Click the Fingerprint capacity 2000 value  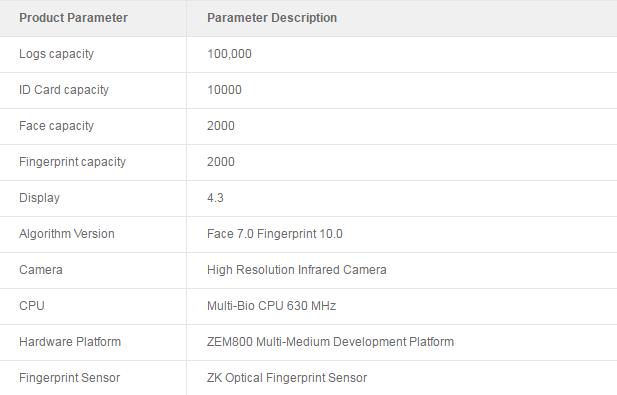(221, 162)
